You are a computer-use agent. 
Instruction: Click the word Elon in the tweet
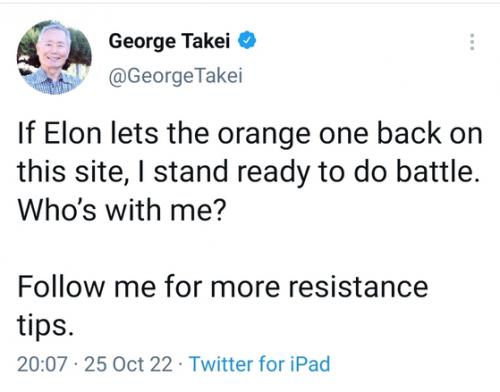pos(72,133)
